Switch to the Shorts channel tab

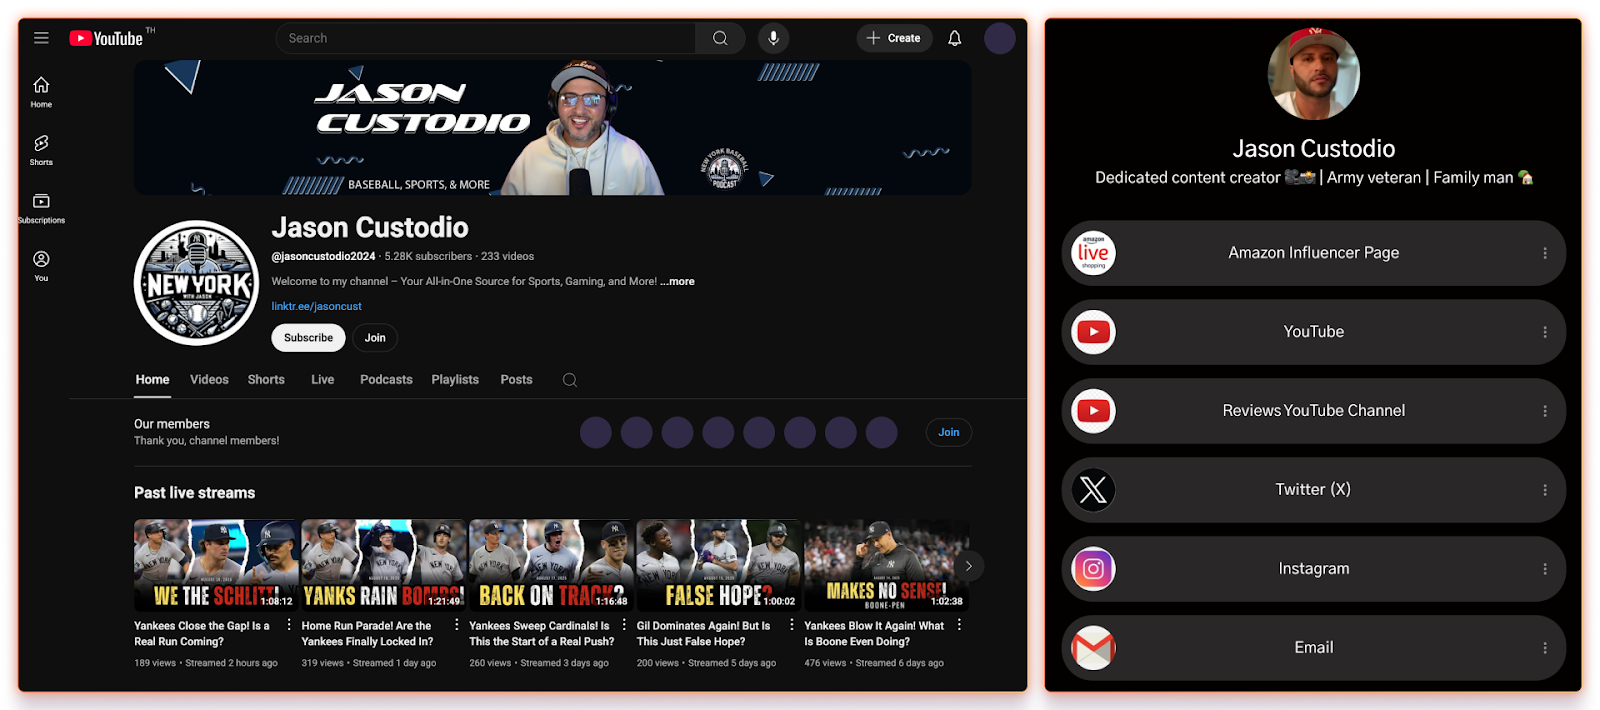[266, 380]
